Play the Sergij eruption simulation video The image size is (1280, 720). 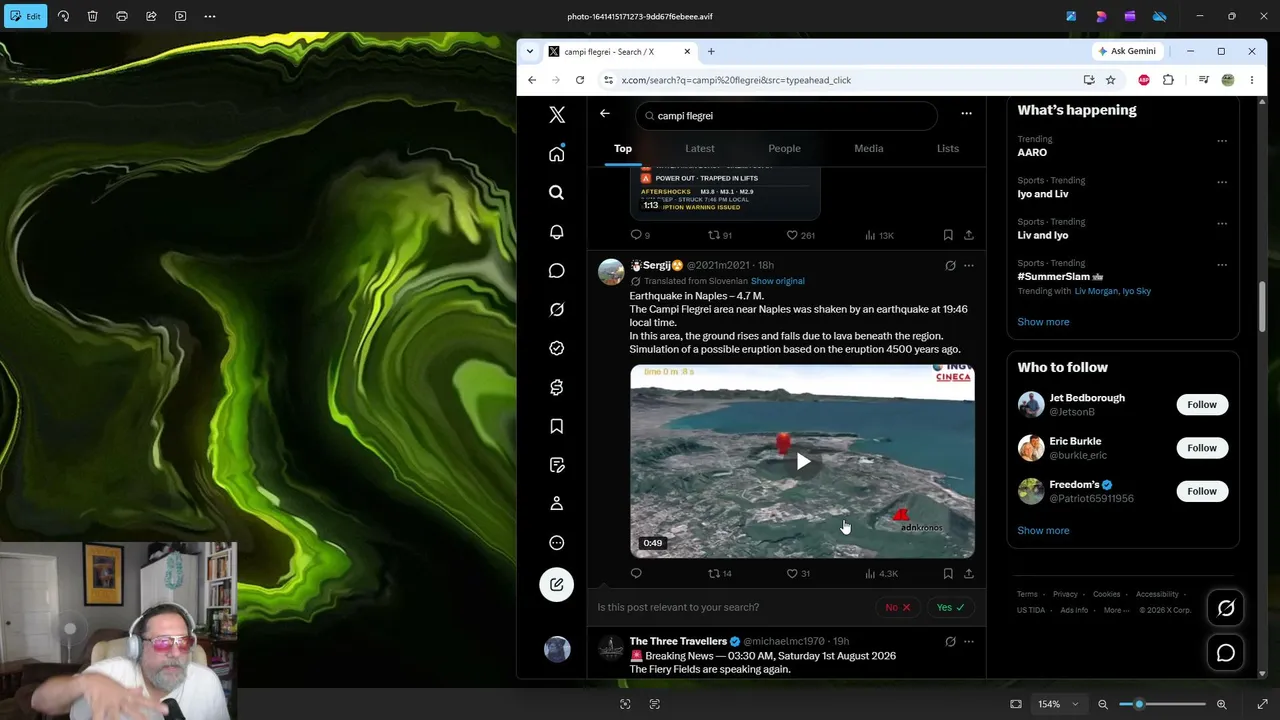[x=803, y=462]
